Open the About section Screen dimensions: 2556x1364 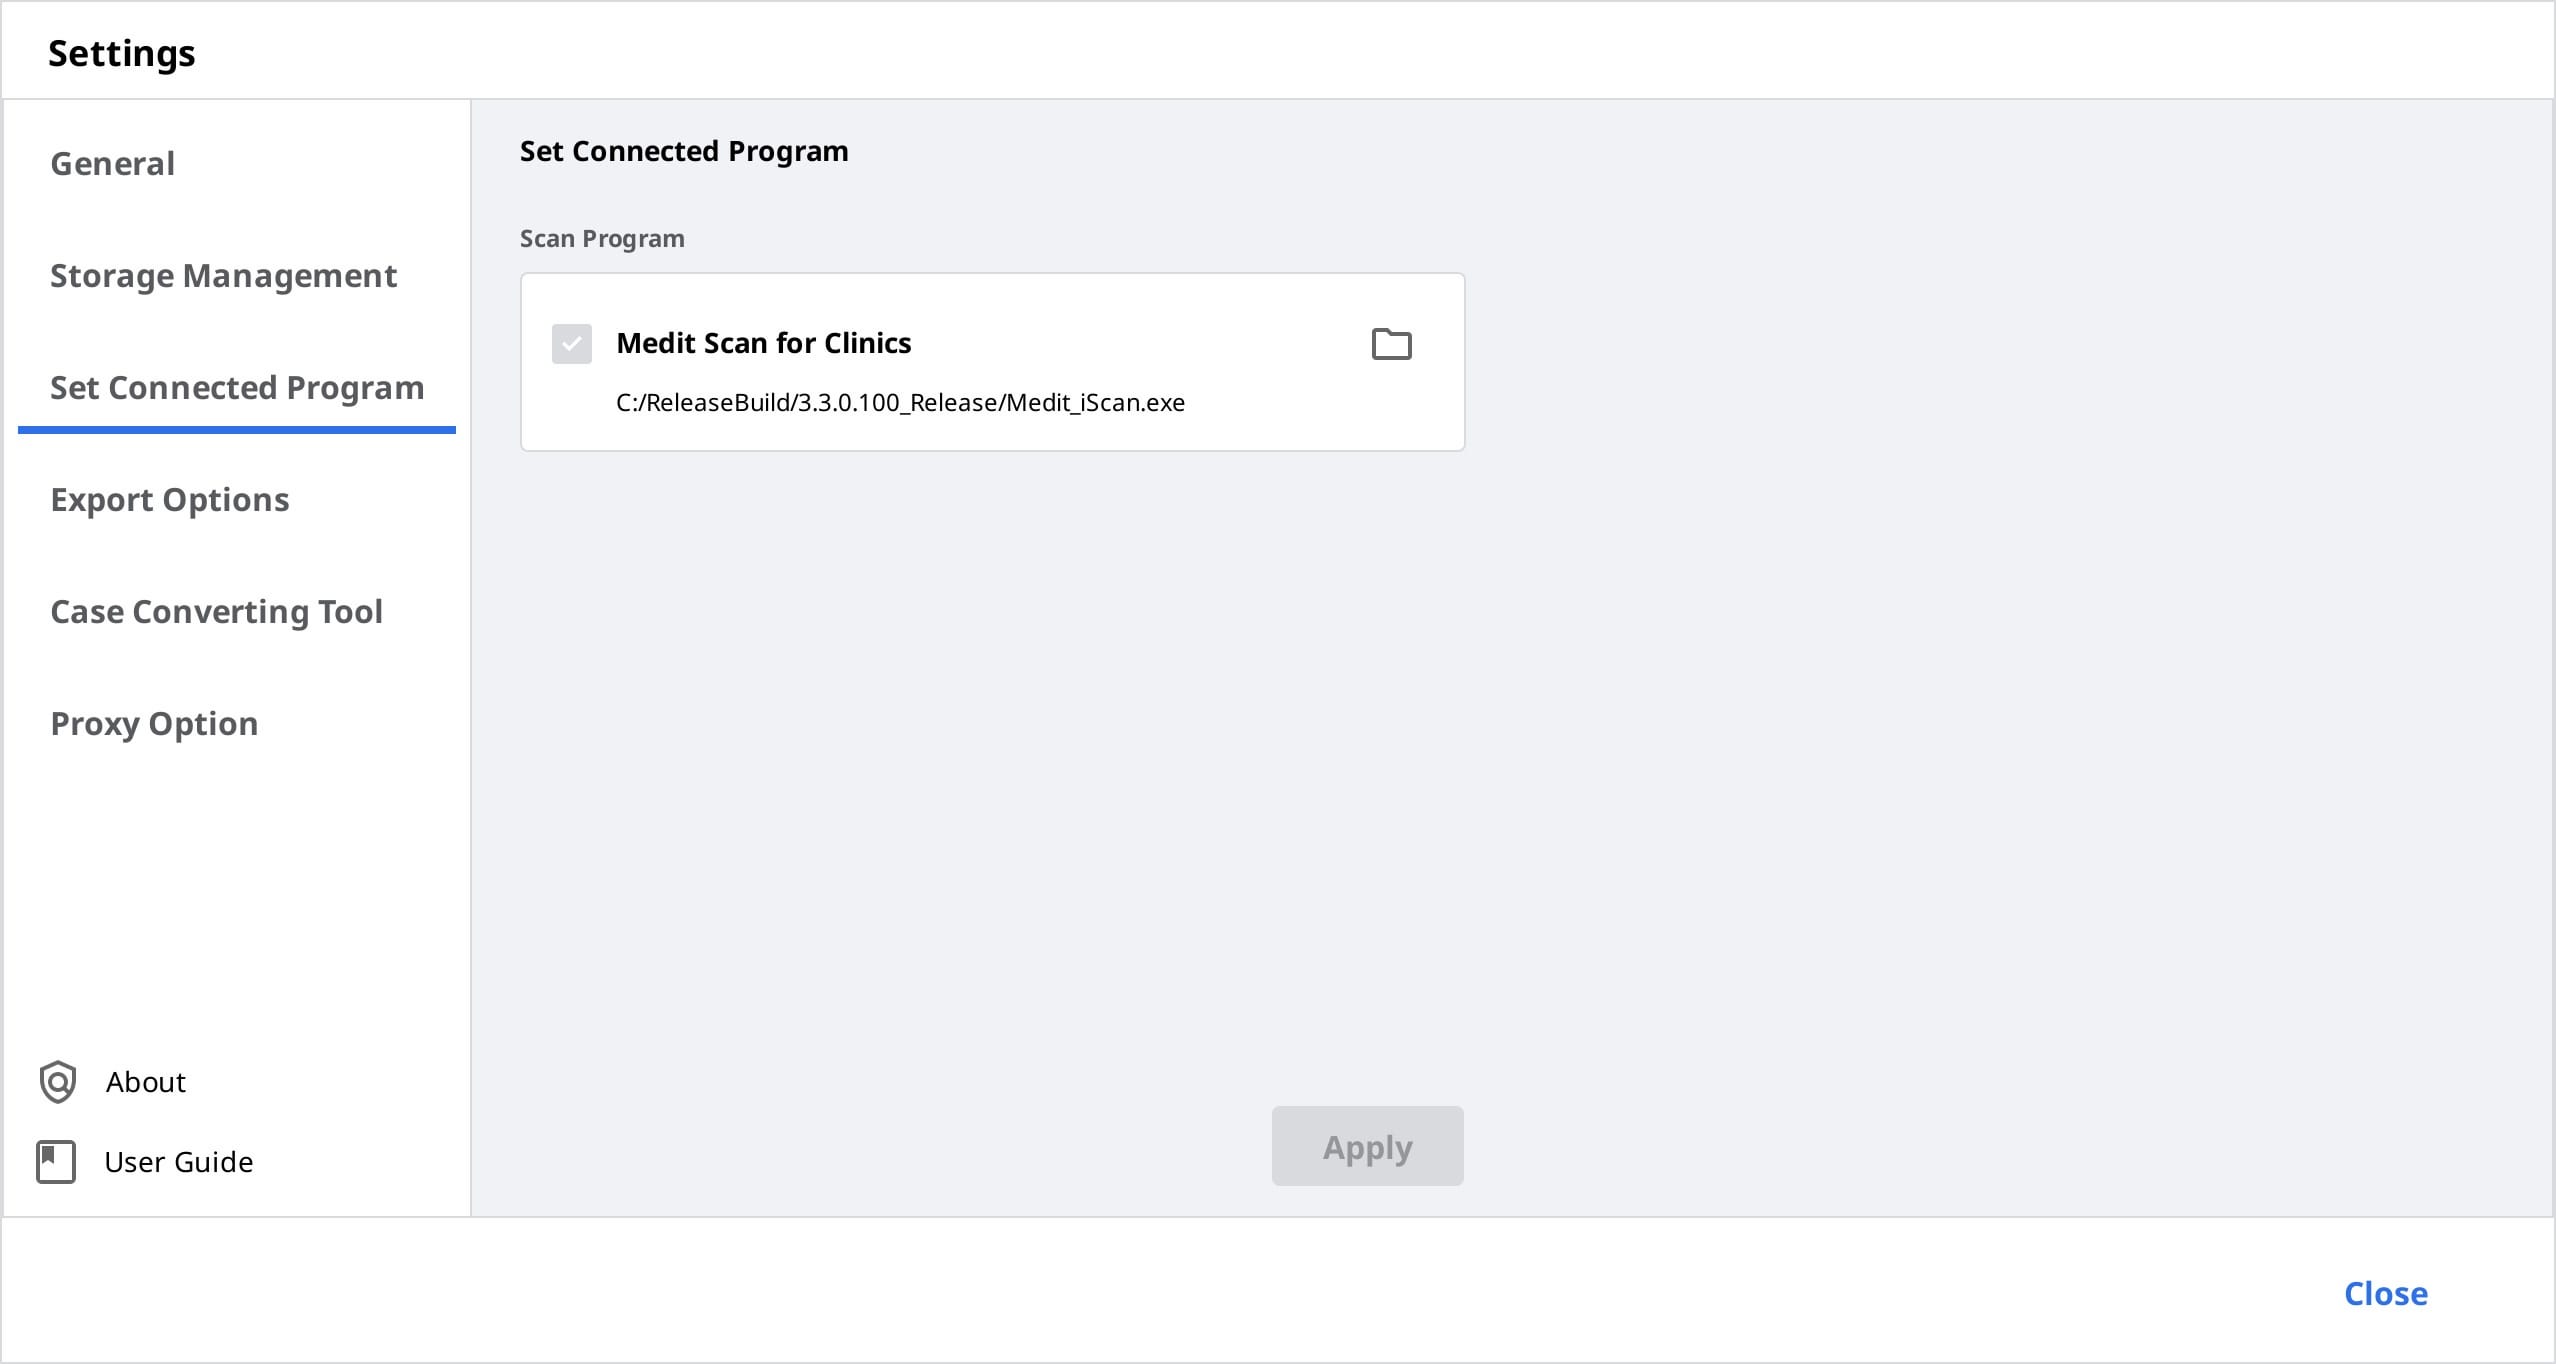pyautogui.click(x=147, y=1082)
